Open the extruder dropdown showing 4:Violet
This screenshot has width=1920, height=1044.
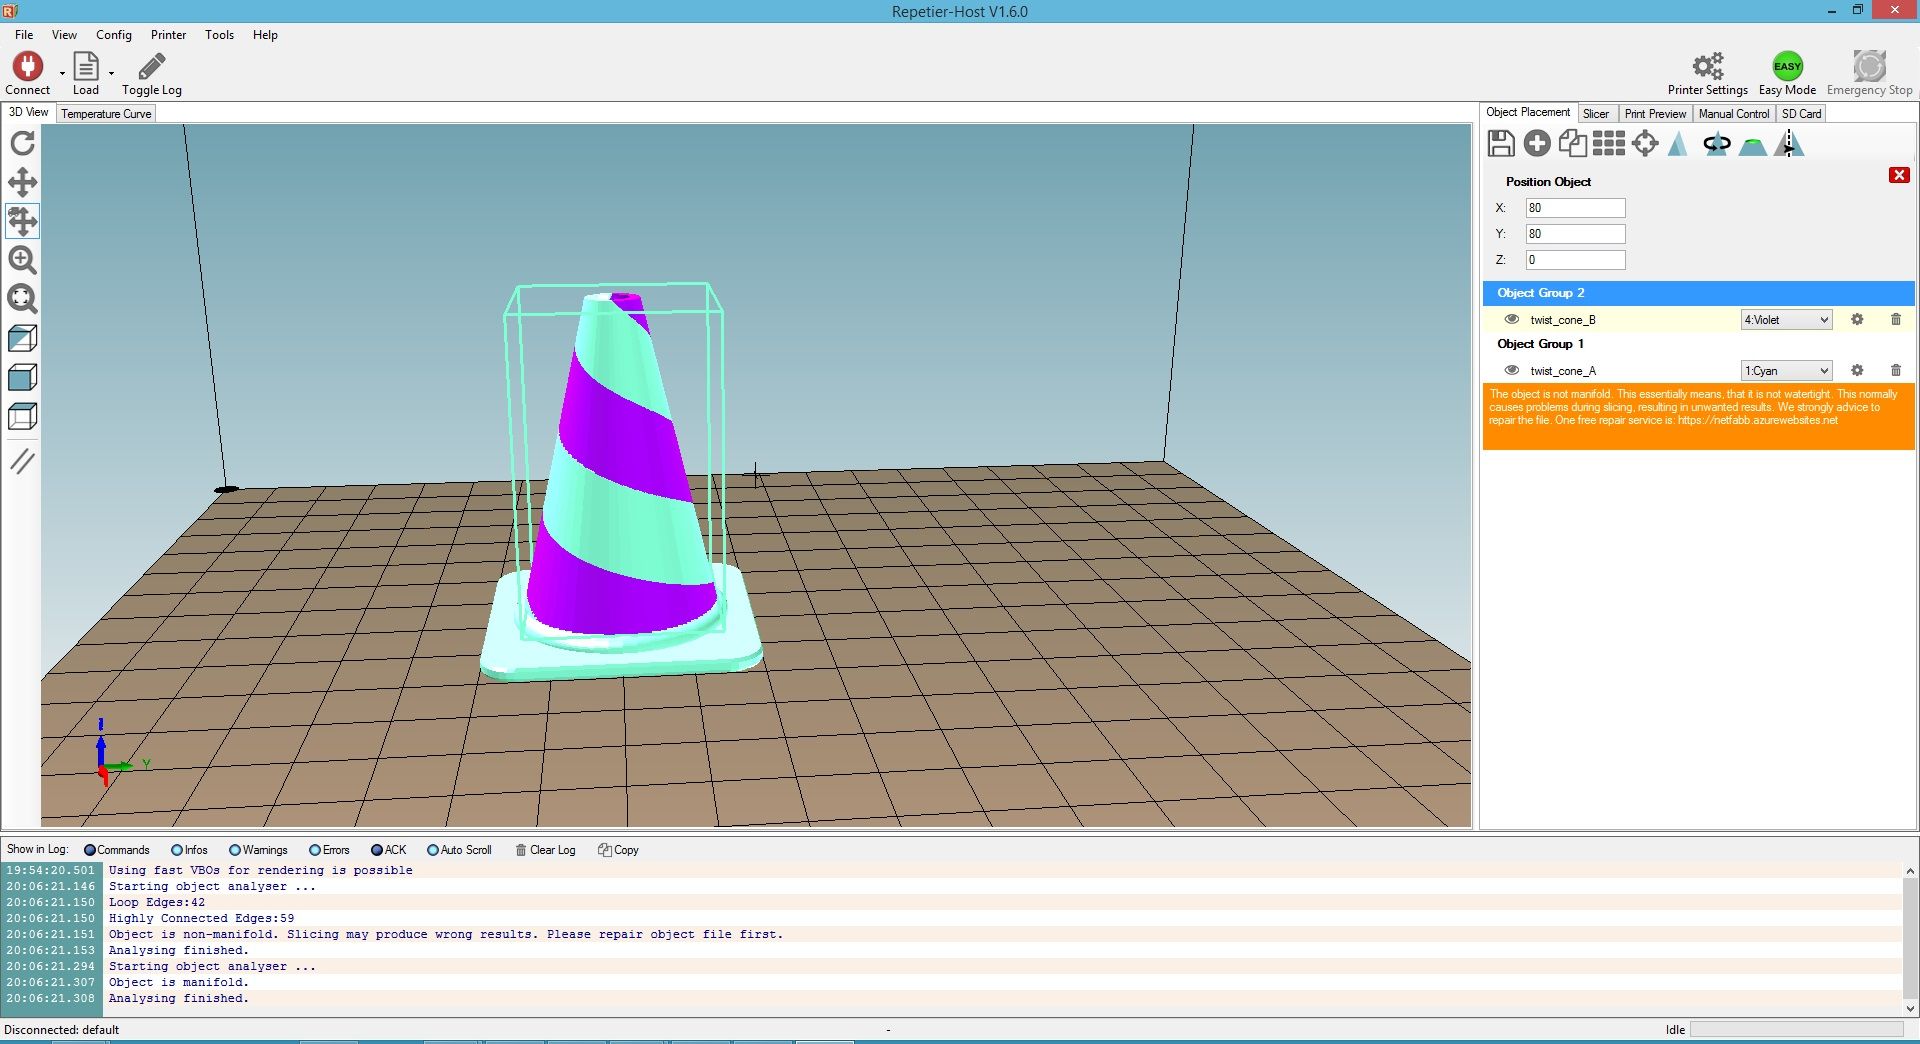pos(1786,319)
